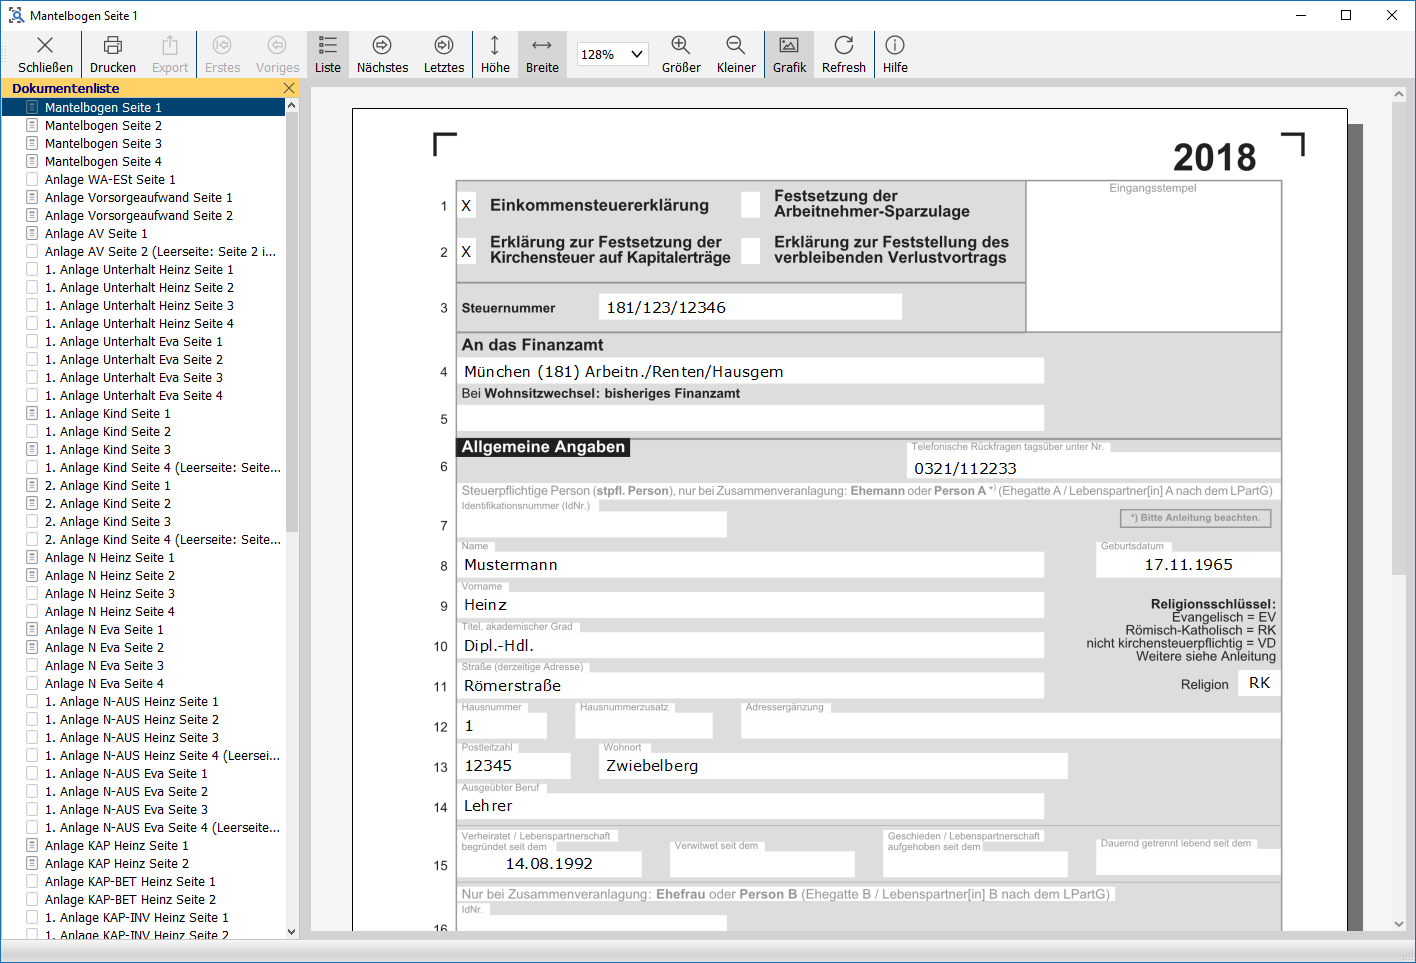Reload the view with Refresh
1416x963 pixels.
[844, 46]
